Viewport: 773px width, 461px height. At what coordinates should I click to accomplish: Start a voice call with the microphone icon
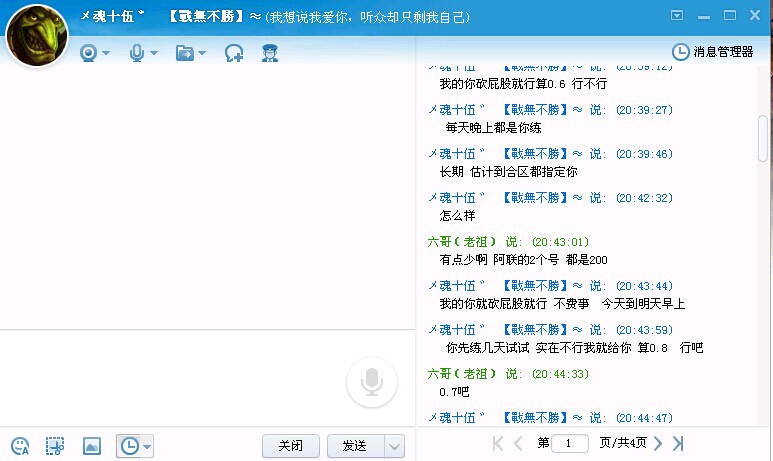pyautogui.click(x=138, y=53)
